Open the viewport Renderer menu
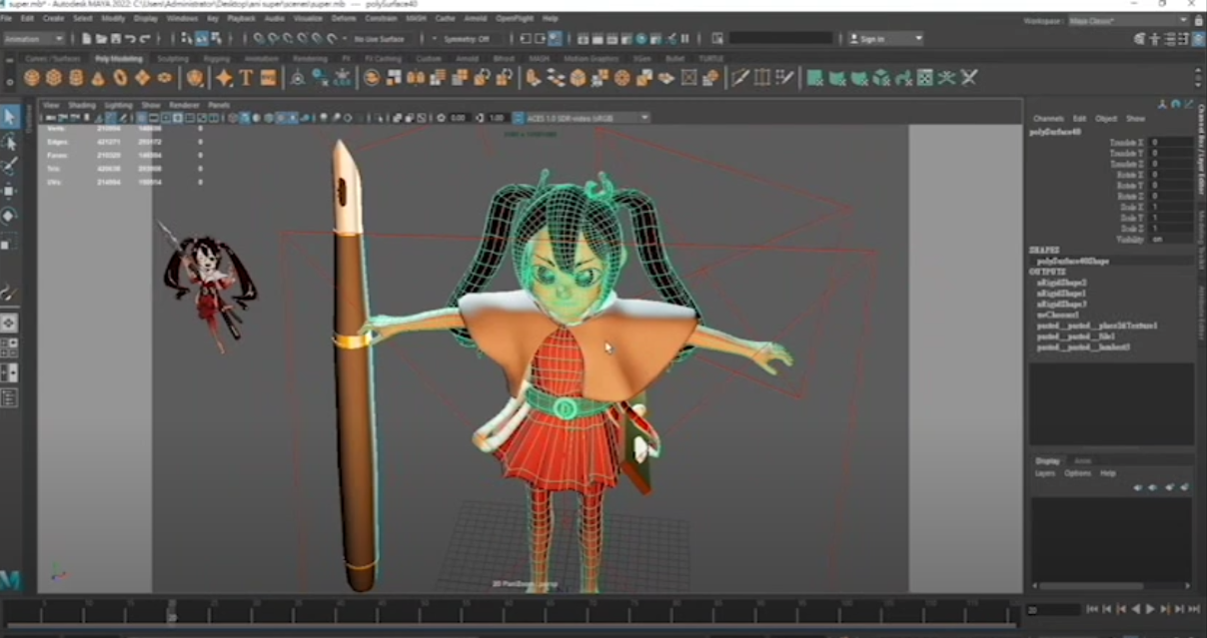This screenshot has height=638, width=1207. point(184,105)
